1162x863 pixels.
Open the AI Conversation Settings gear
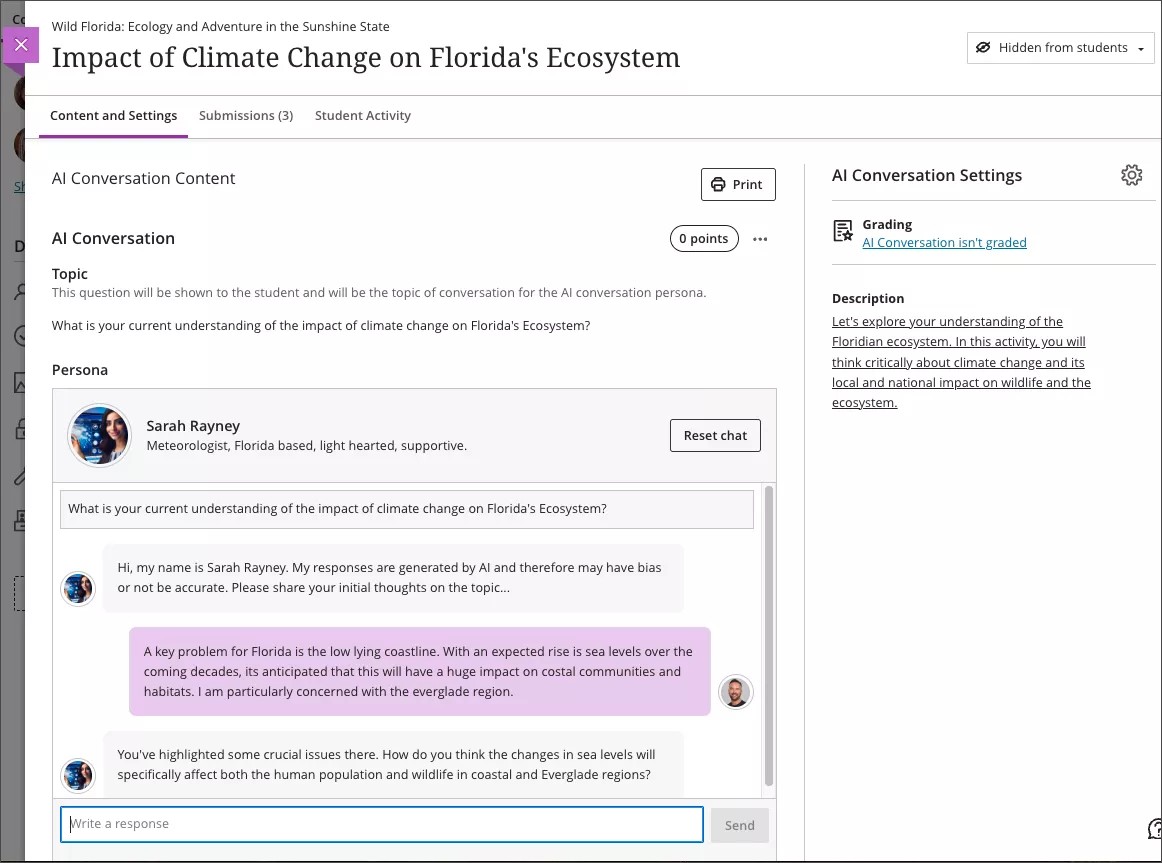click(x=1131, y=174)
